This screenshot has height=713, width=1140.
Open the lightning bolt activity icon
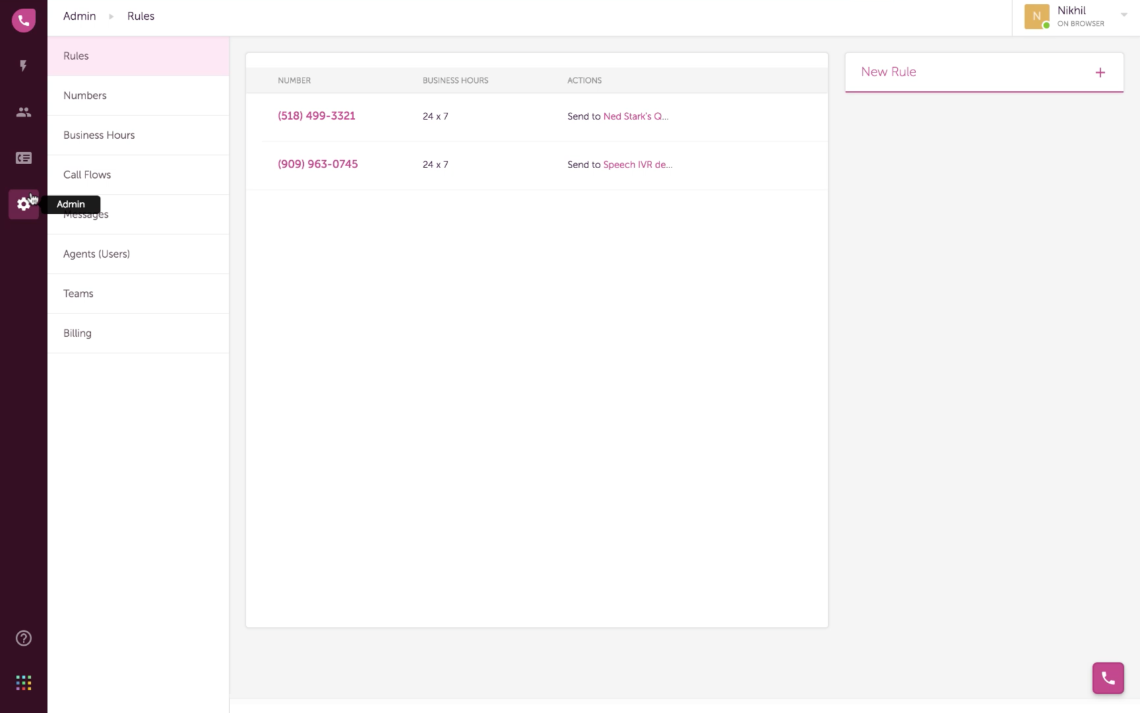23,66
